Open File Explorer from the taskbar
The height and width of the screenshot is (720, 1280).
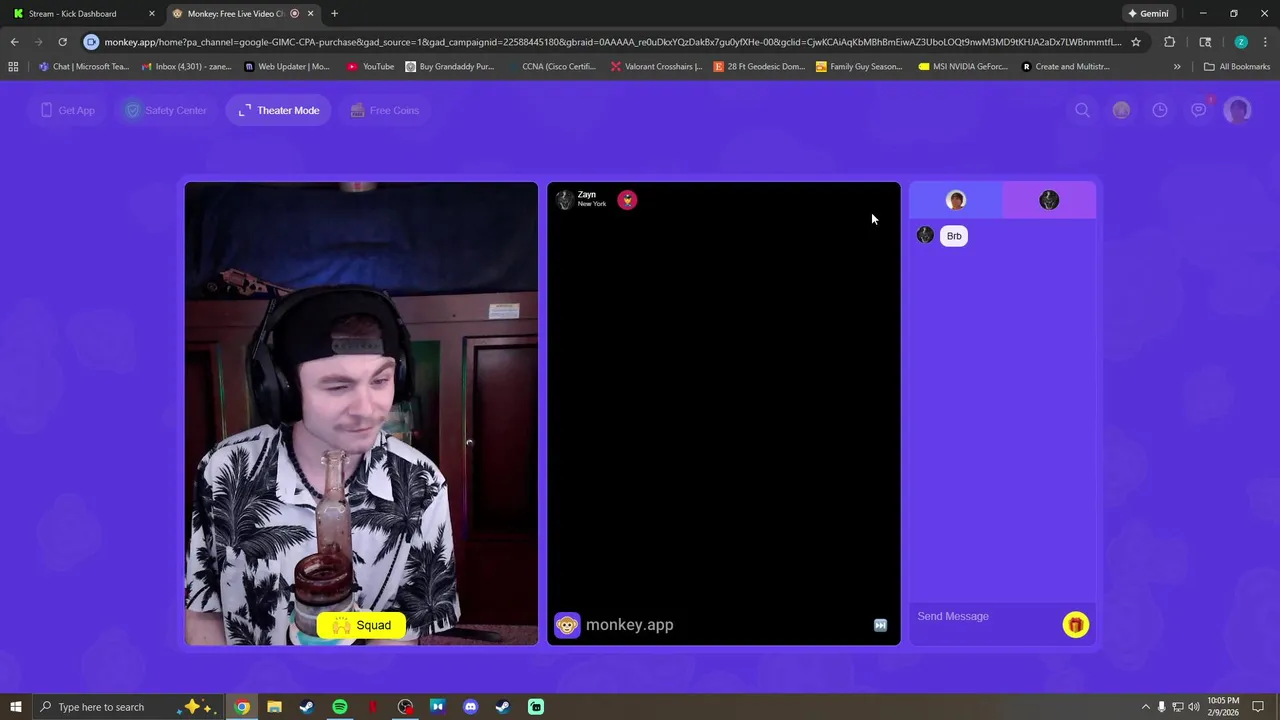tap(274, 707)
